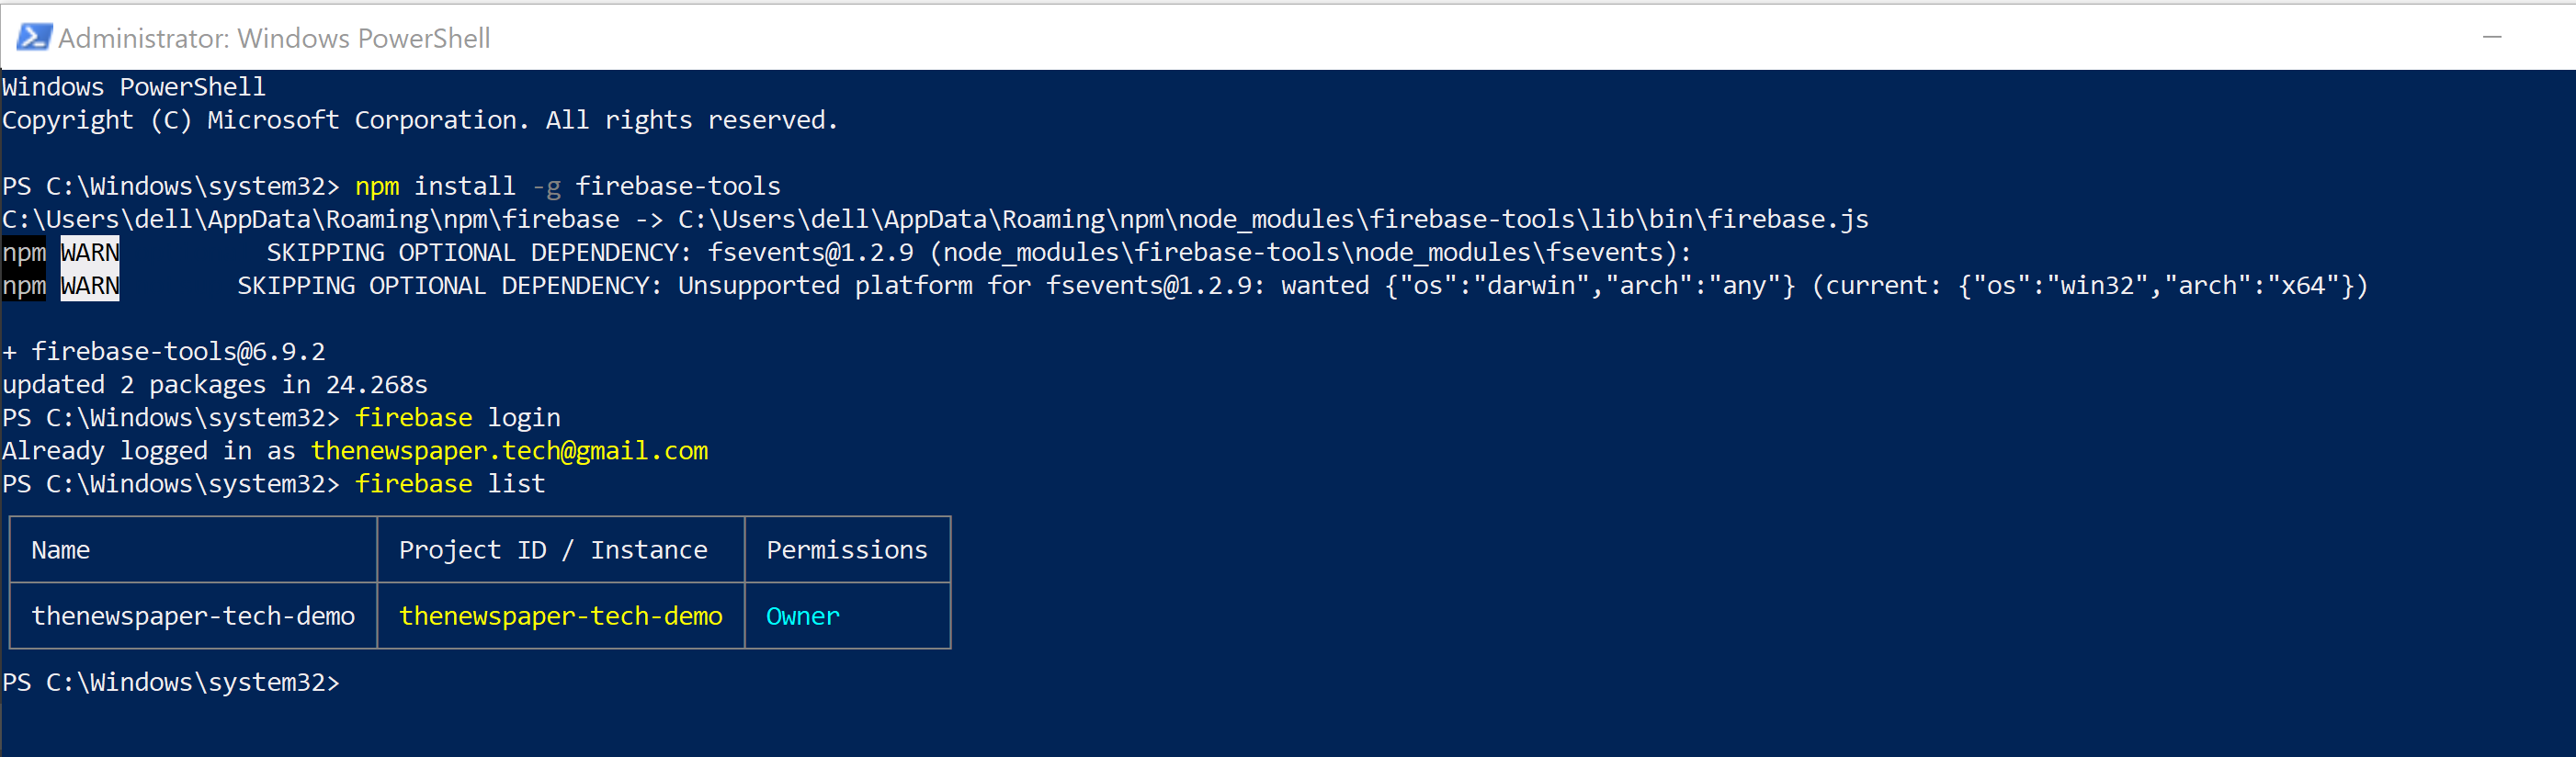
Task: Click the PowerShell icon in title bar
Action: (x=34, y=38)
